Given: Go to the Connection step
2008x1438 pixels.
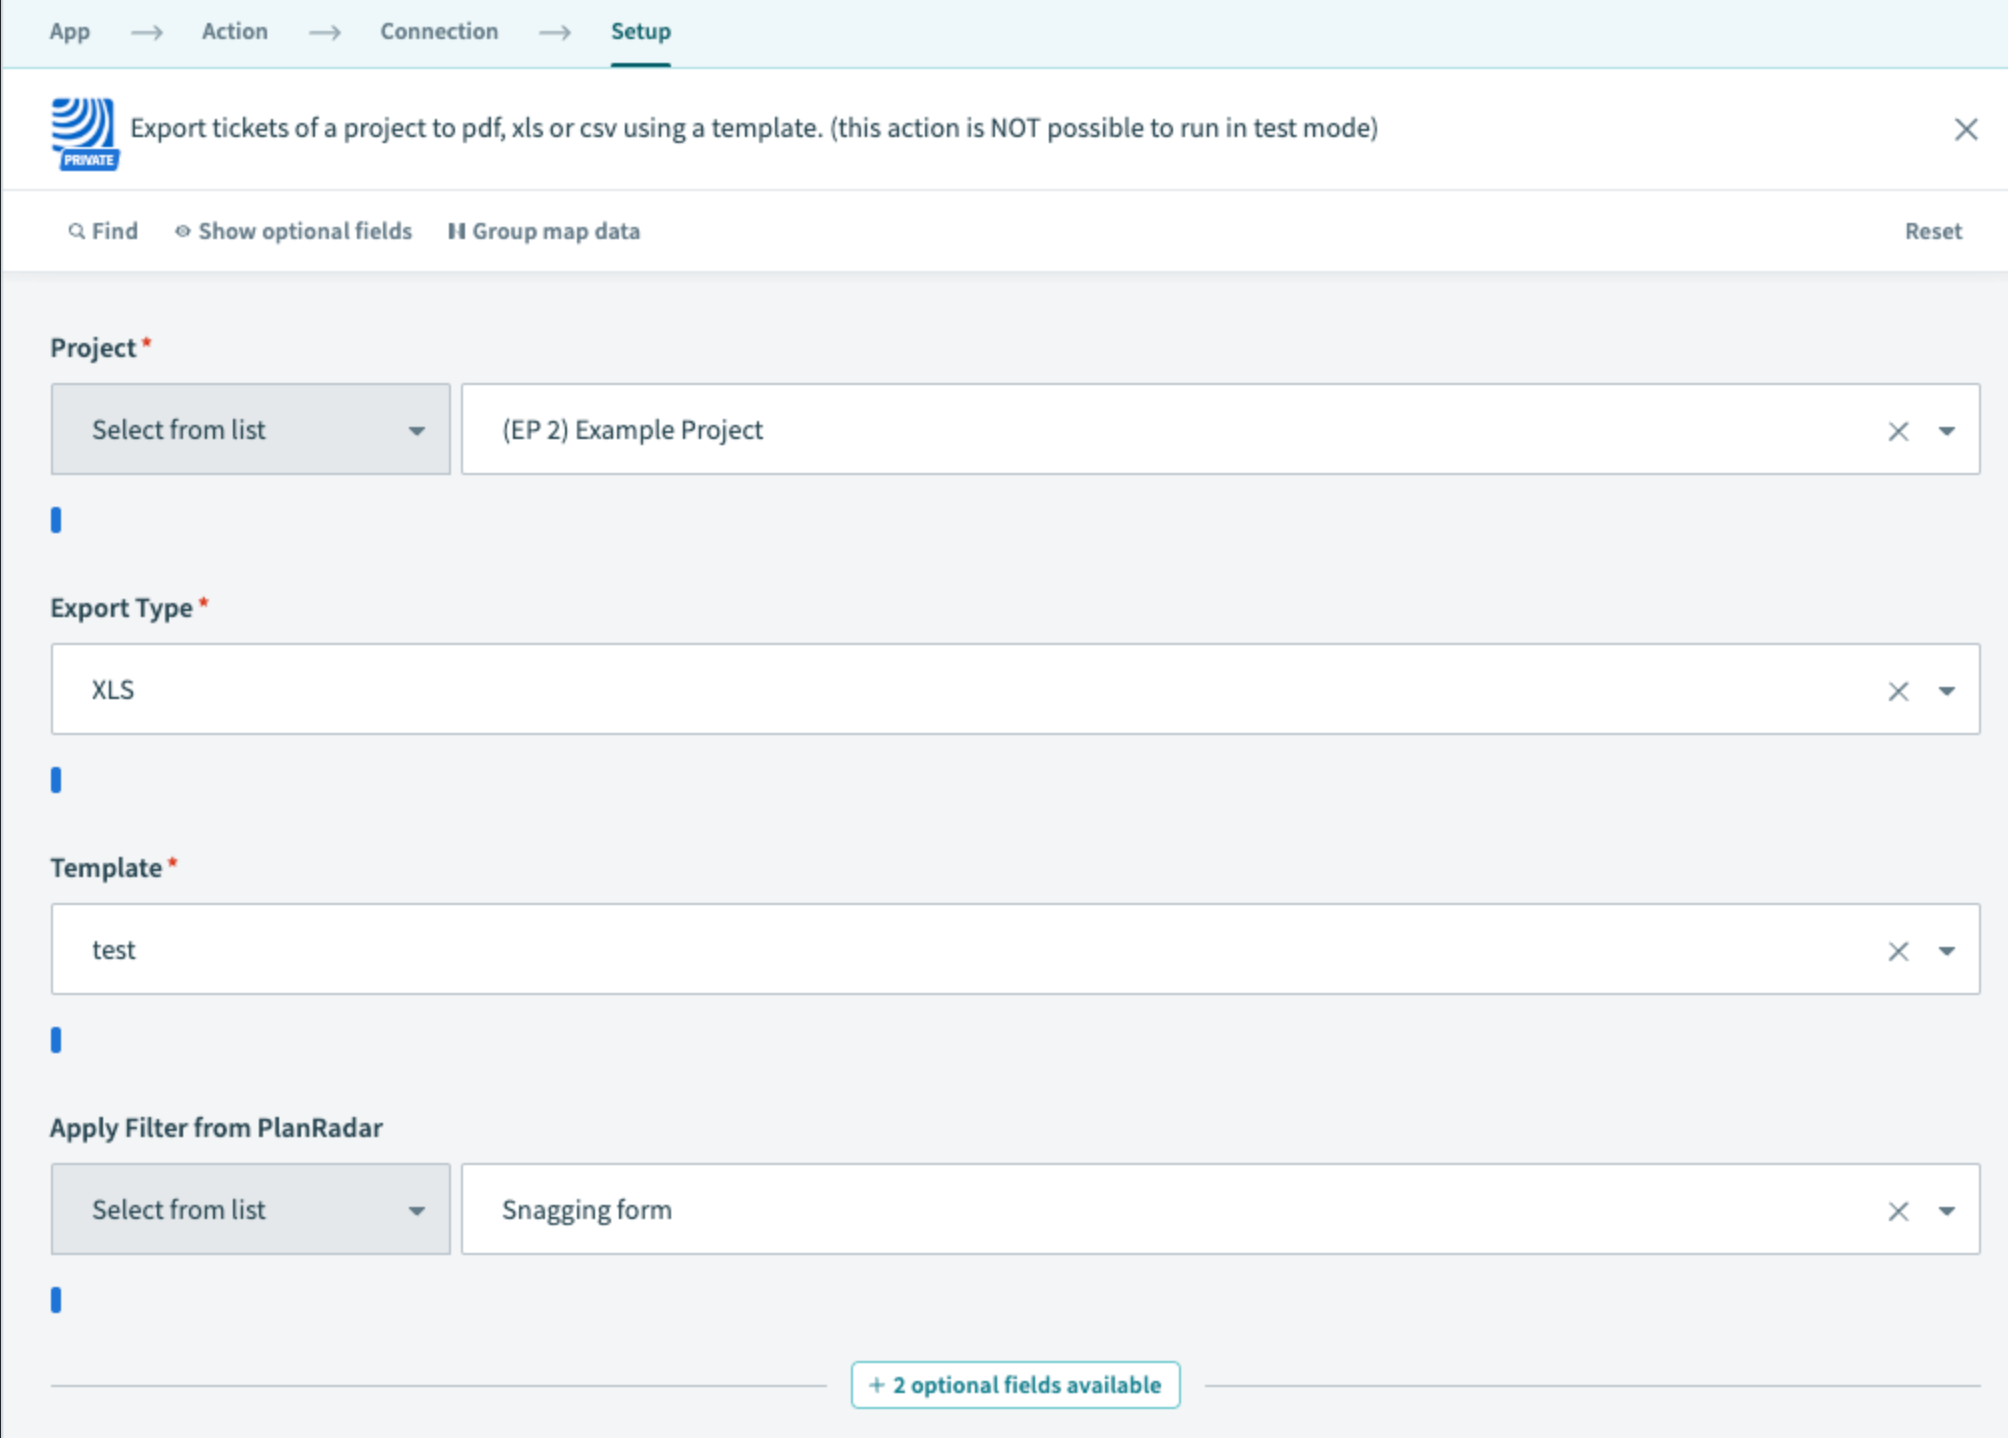Looking at the screenshot, I should point(438,31).
